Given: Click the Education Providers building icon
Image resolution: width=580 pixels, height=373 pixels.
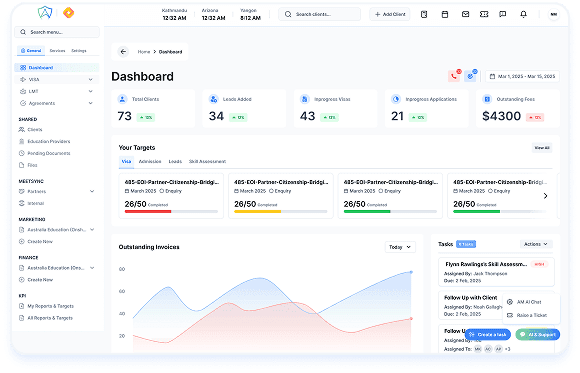Looking at the screenshot, I should pyautogui.click(x=21, y=141).
